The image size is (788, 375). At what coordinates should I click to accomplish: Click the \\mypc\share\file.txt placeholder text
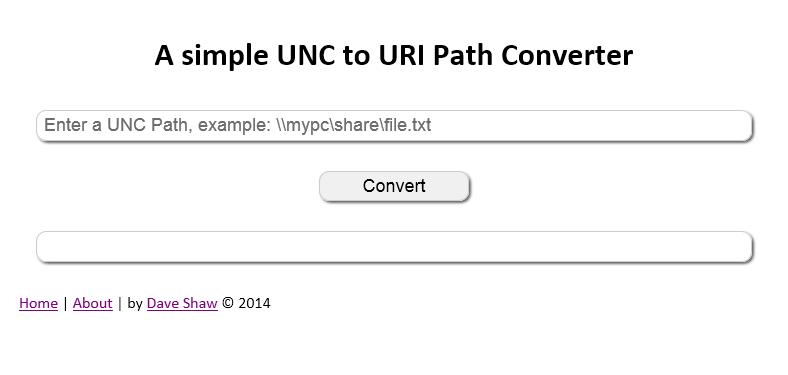point(353,125)
